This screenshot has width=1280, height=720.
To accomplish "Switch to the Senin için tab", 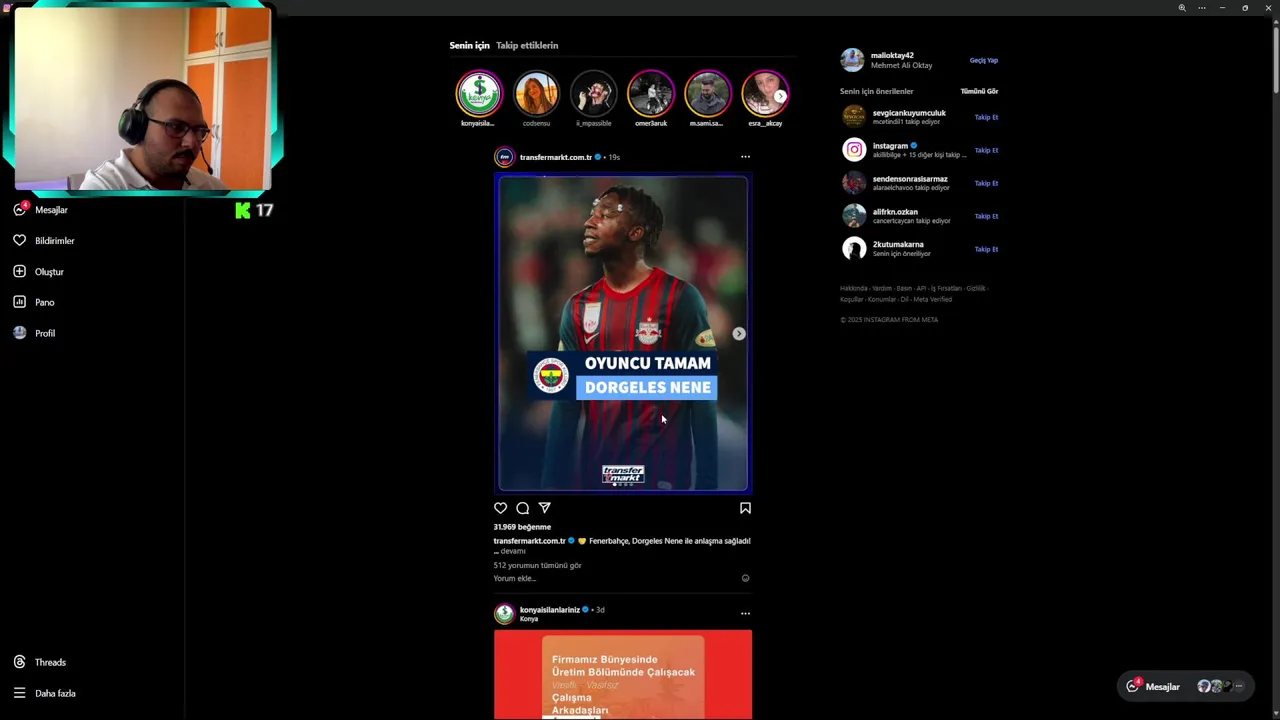I will pos(469,45).
